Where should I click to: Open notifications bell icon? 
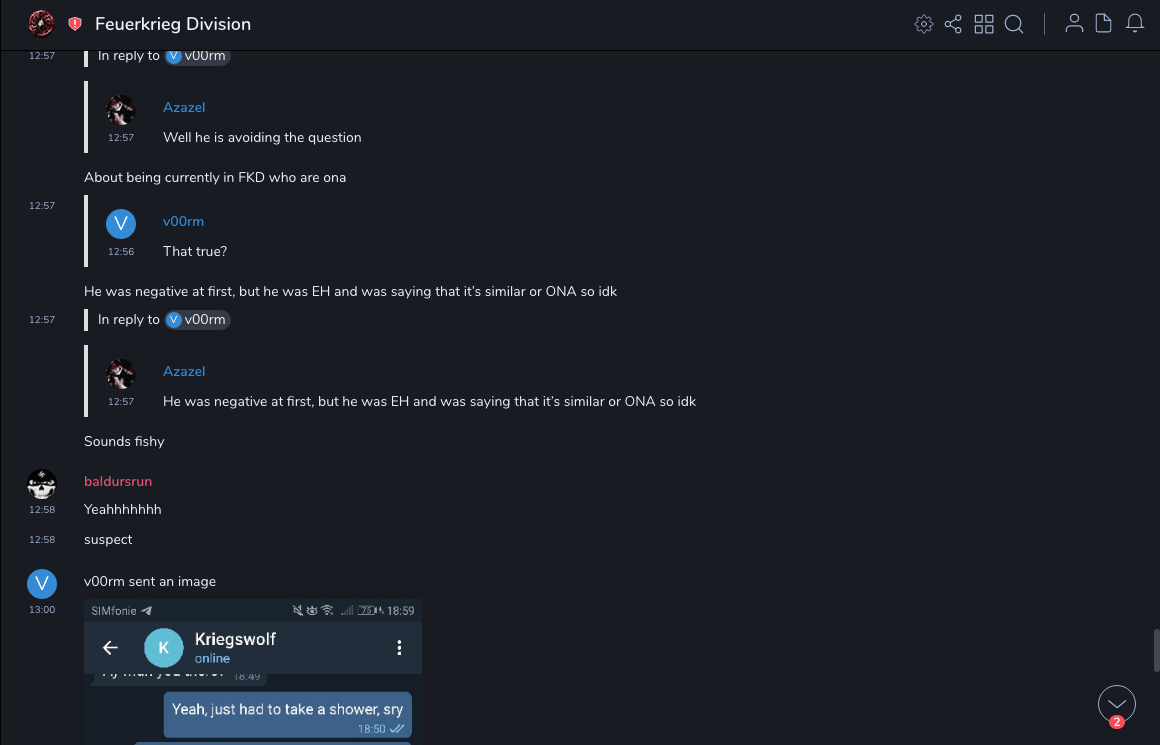(x=1135, y=24)
